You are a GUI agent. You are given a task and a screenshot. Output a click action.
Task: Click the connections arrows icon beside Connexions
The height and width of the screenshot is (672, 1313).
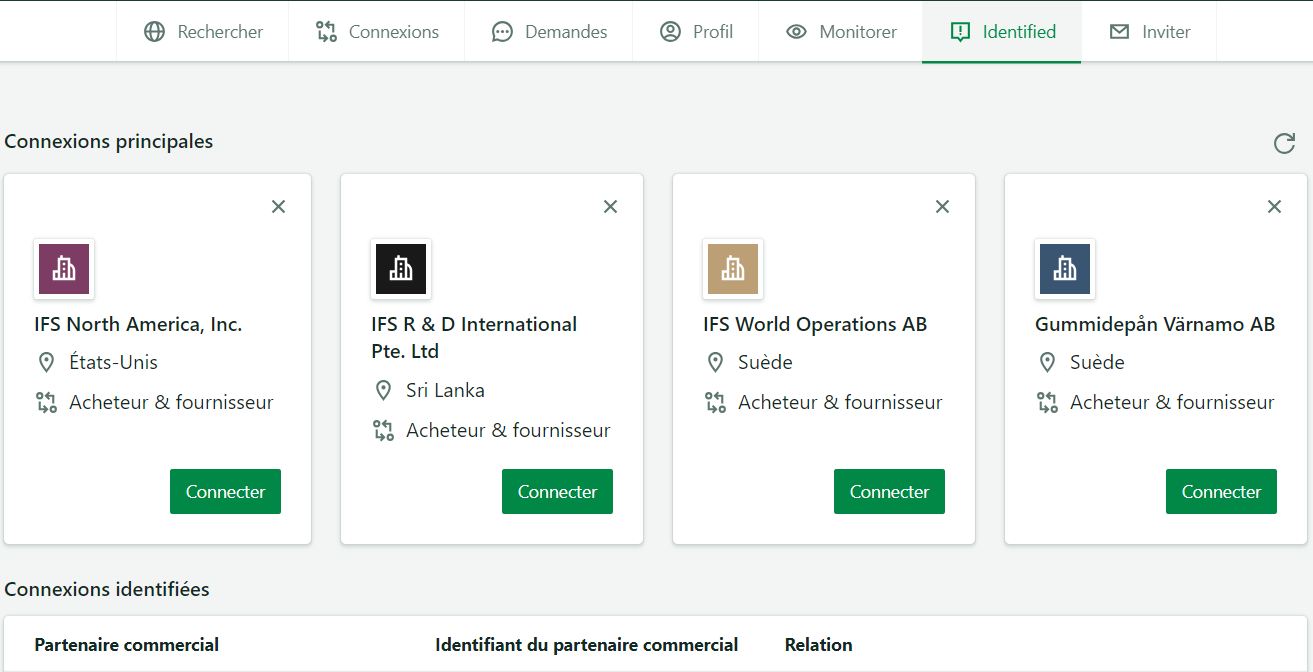click(326, 32)
